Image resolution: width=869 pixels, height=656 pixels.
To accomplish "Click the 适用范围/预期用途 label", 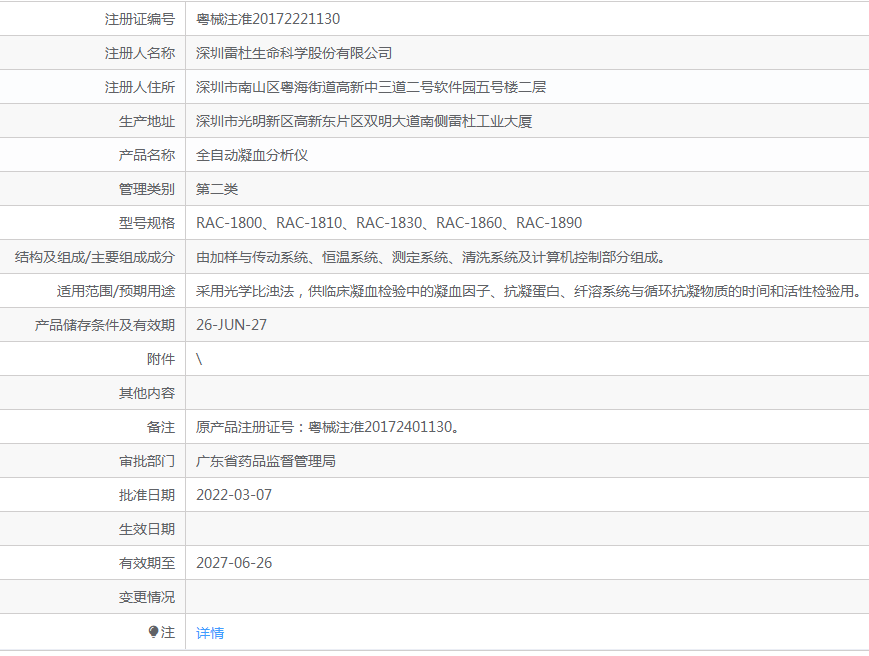I will (116, 291).
